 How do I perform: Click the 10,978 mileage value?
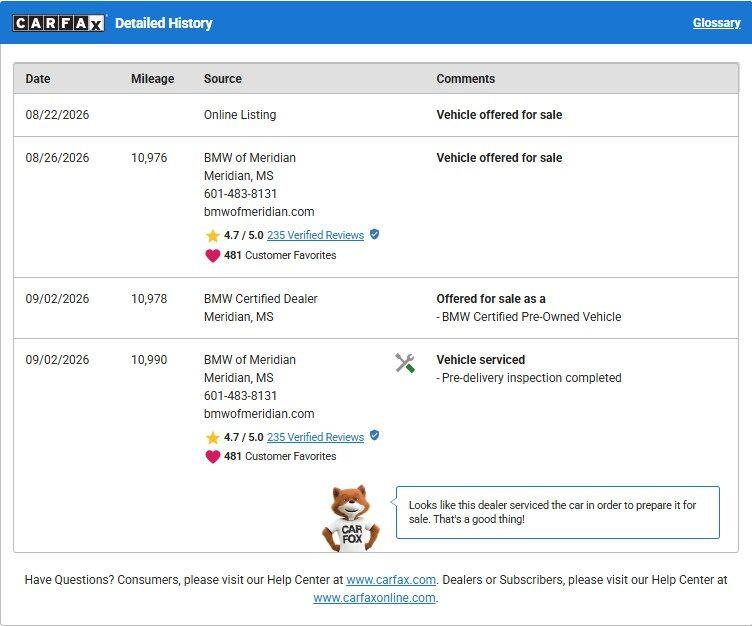pyautogui.click(x=149, y=299)
